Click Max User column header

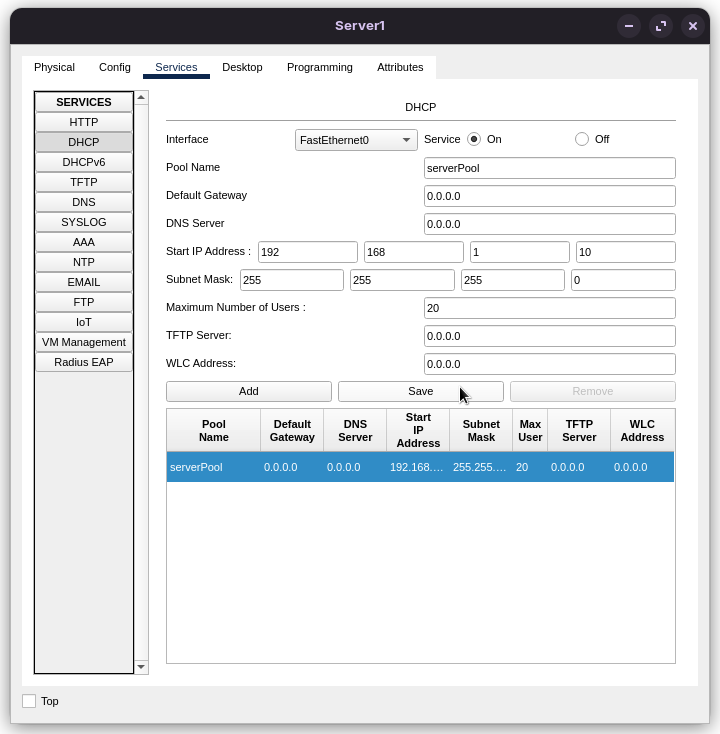[x=530, y=431]
